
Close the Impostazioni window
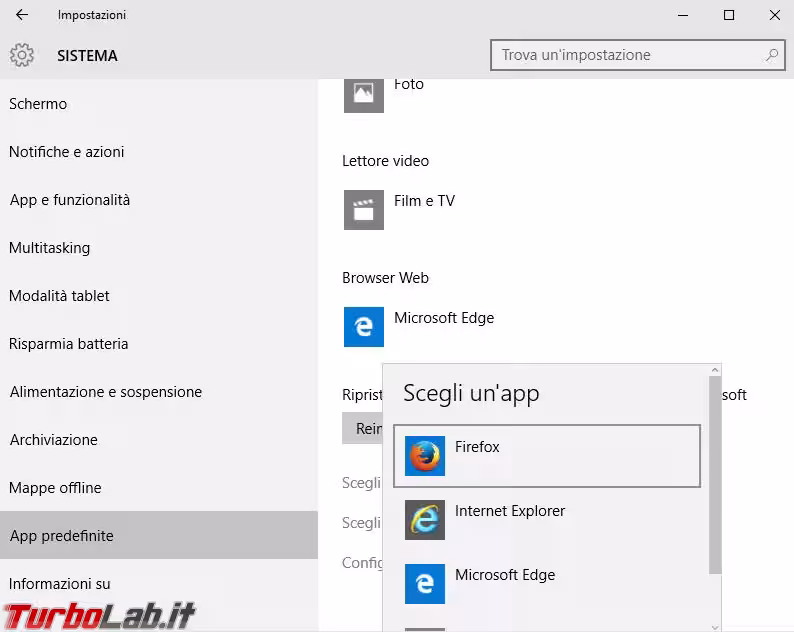[x=774, y=15]
